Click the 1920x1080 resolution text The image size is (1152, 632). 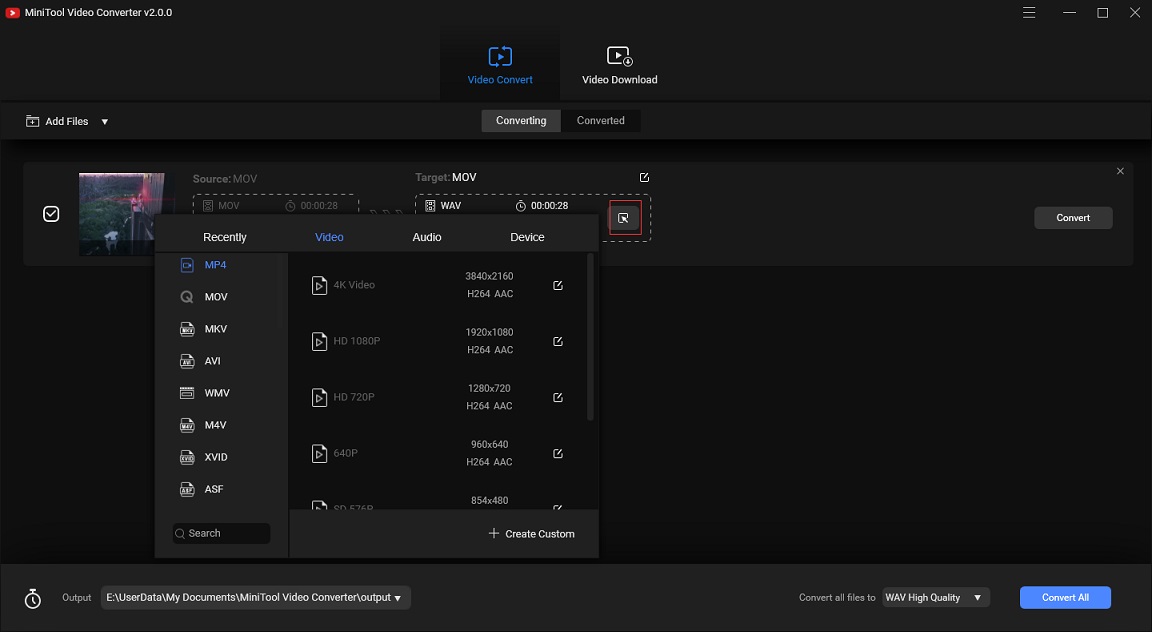pyautogui.click(x=489, y=332)
